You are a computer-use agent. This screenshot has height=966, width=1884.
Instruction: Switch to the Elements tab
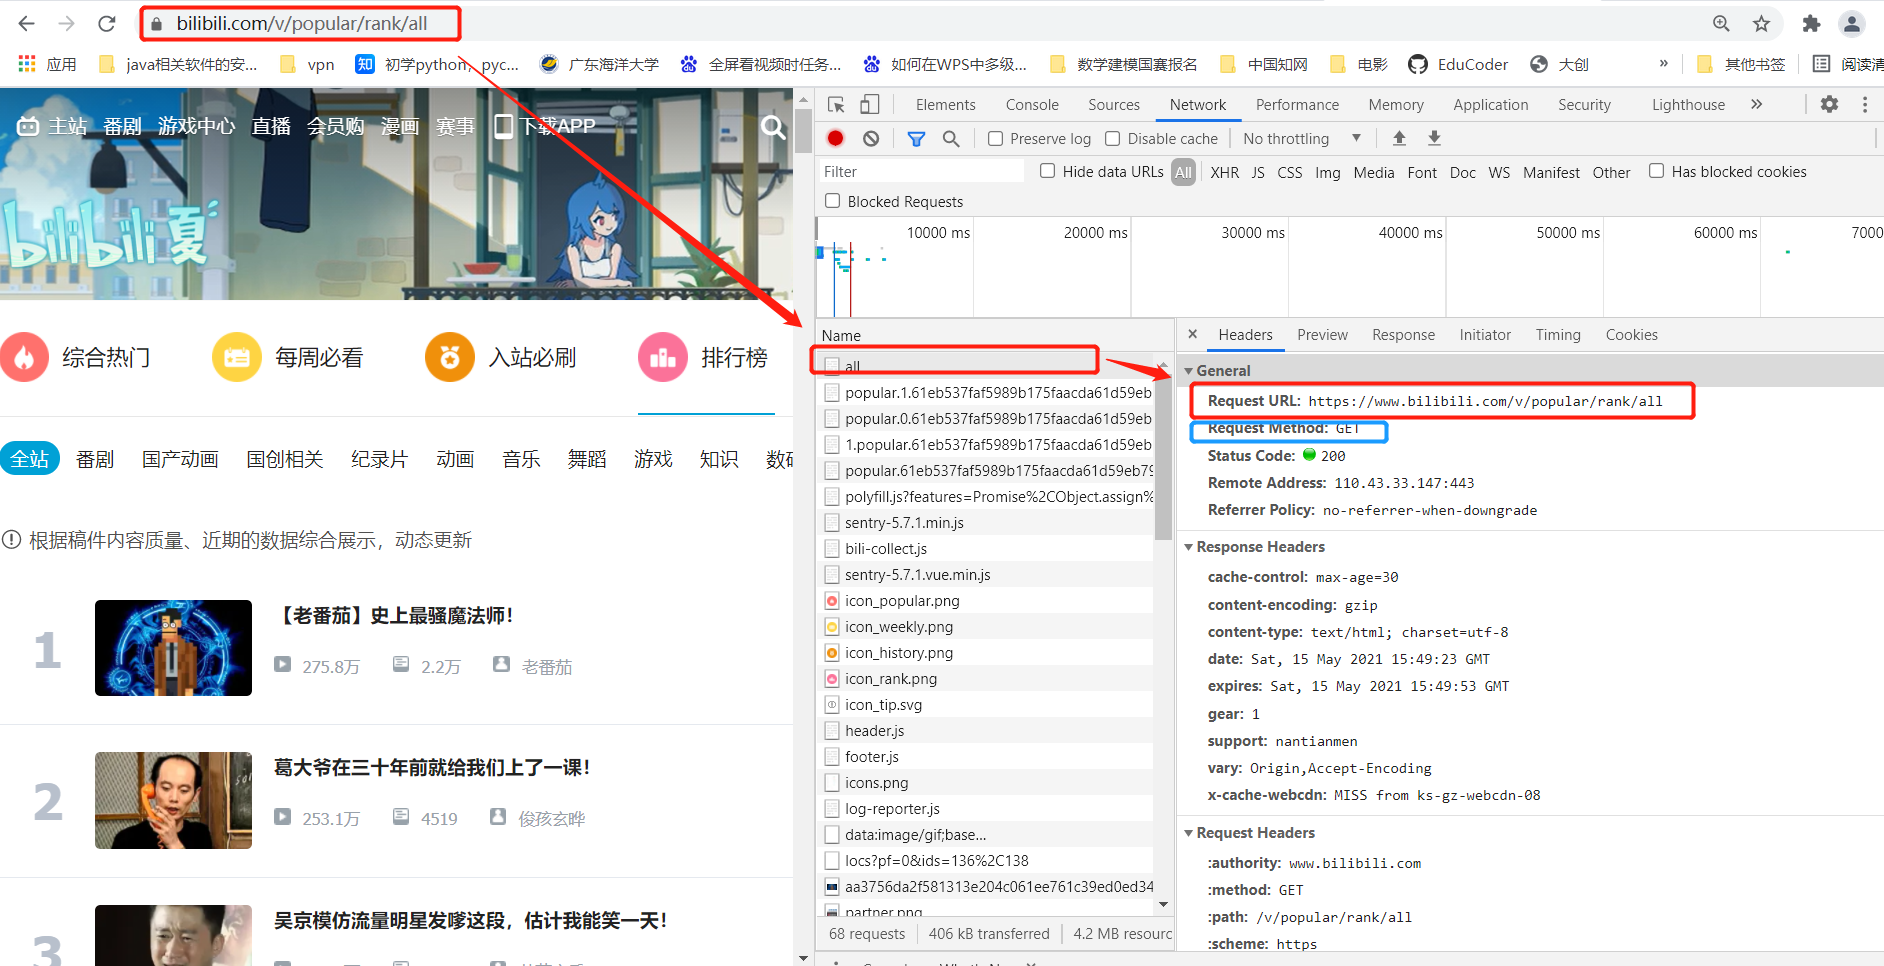(x=945, y=104)
